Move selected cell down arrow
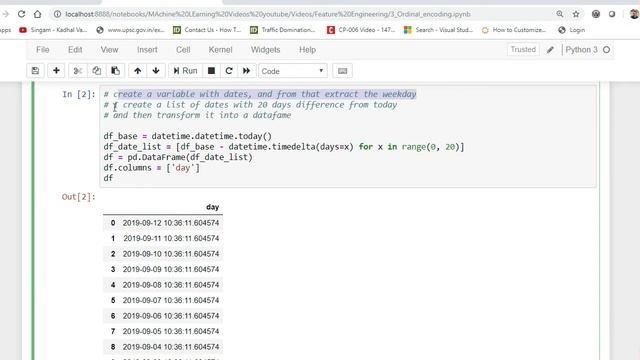 (x=156, y=71)
